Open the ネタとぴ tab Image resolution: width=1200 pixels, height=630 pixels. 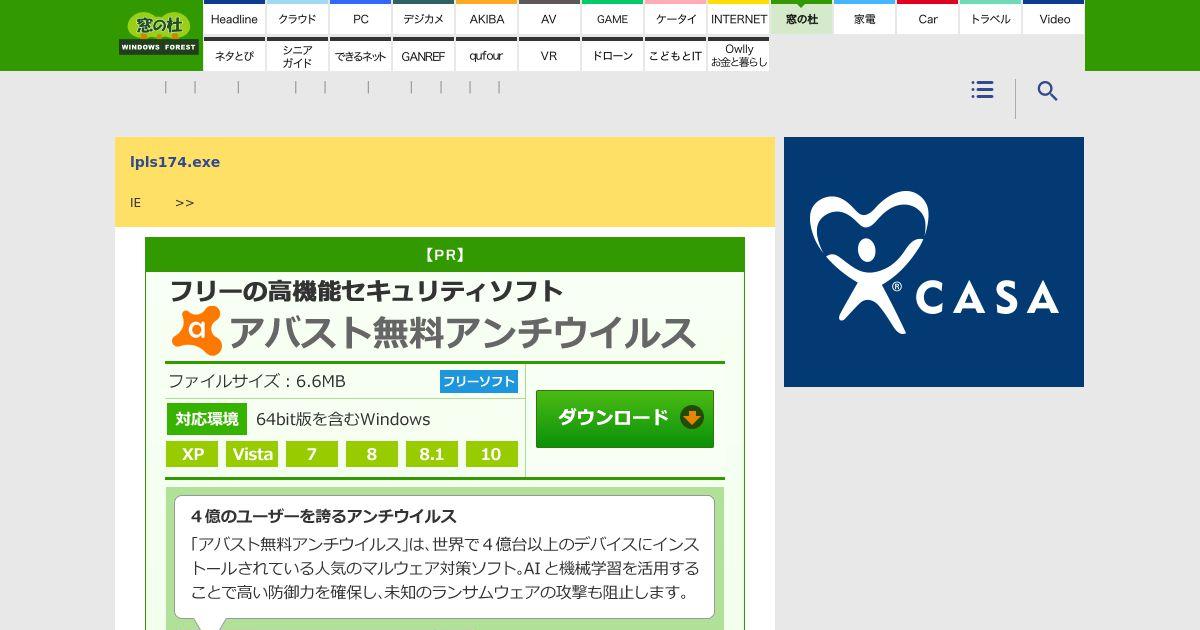click(234, 54)
